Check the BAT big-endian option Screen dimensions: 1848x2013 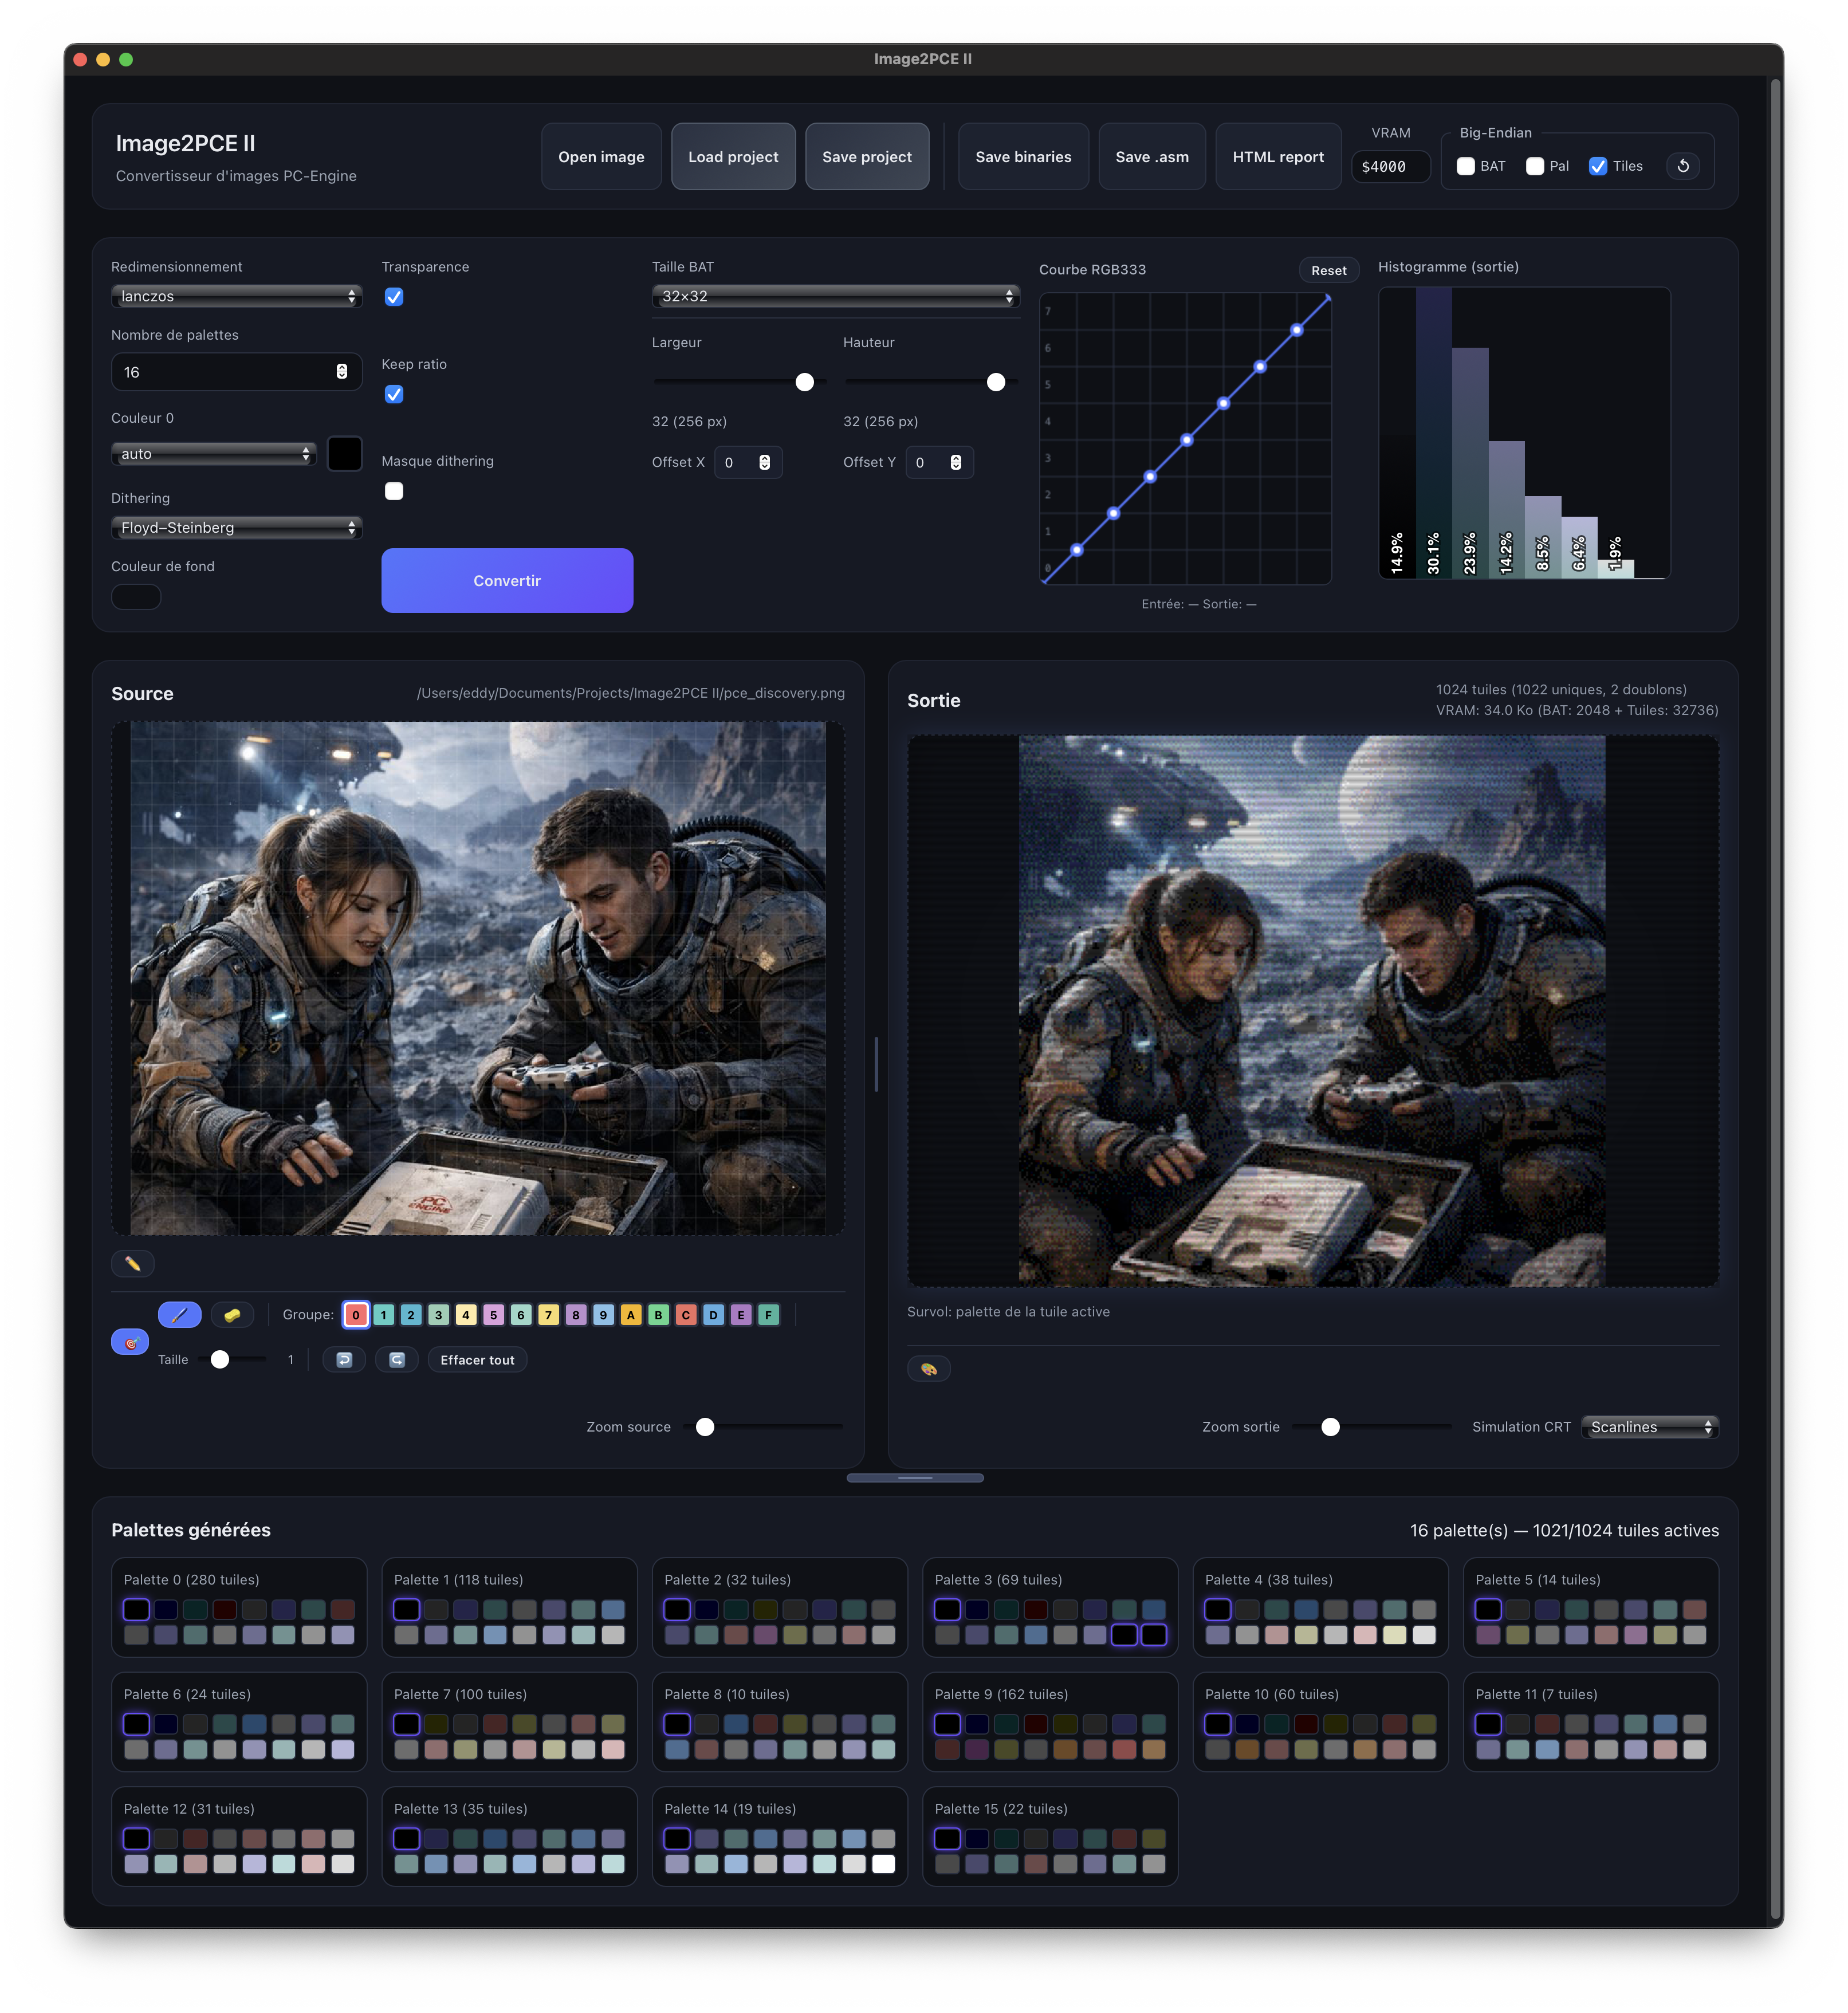point(1466,166)
